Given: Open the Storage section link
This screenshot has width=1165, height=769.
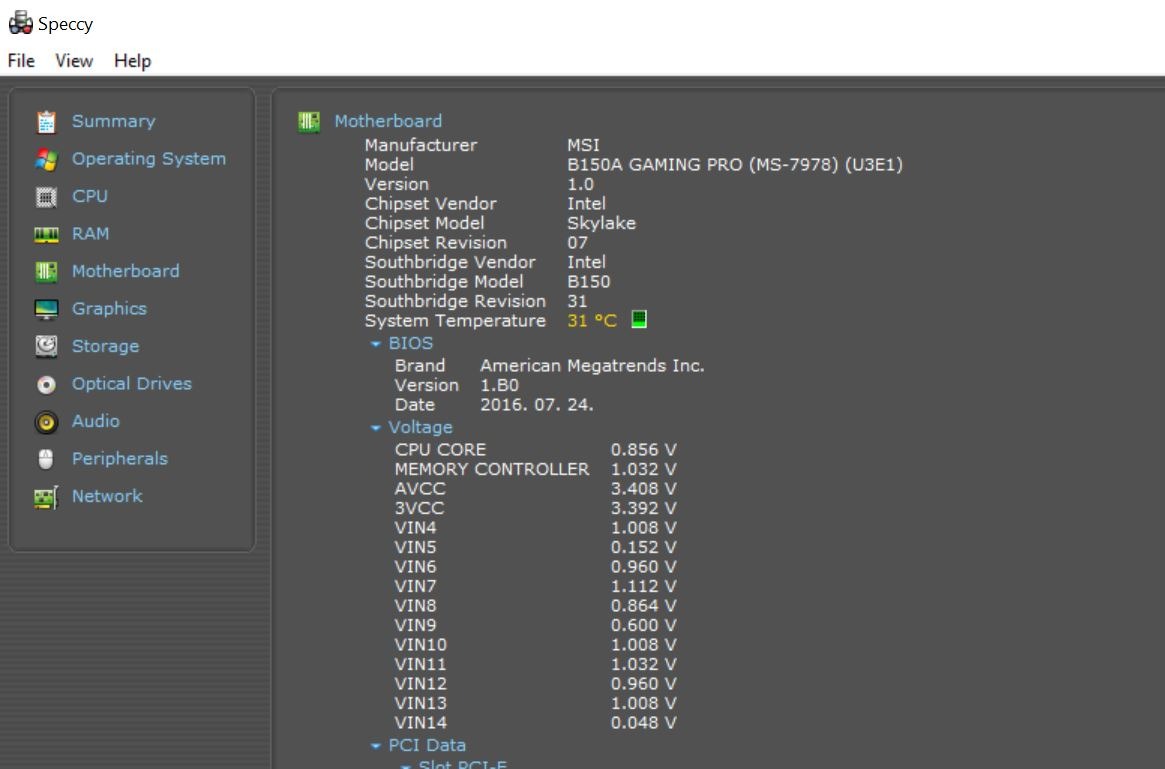Looking at the screenshot, I should tap(105, 346).
